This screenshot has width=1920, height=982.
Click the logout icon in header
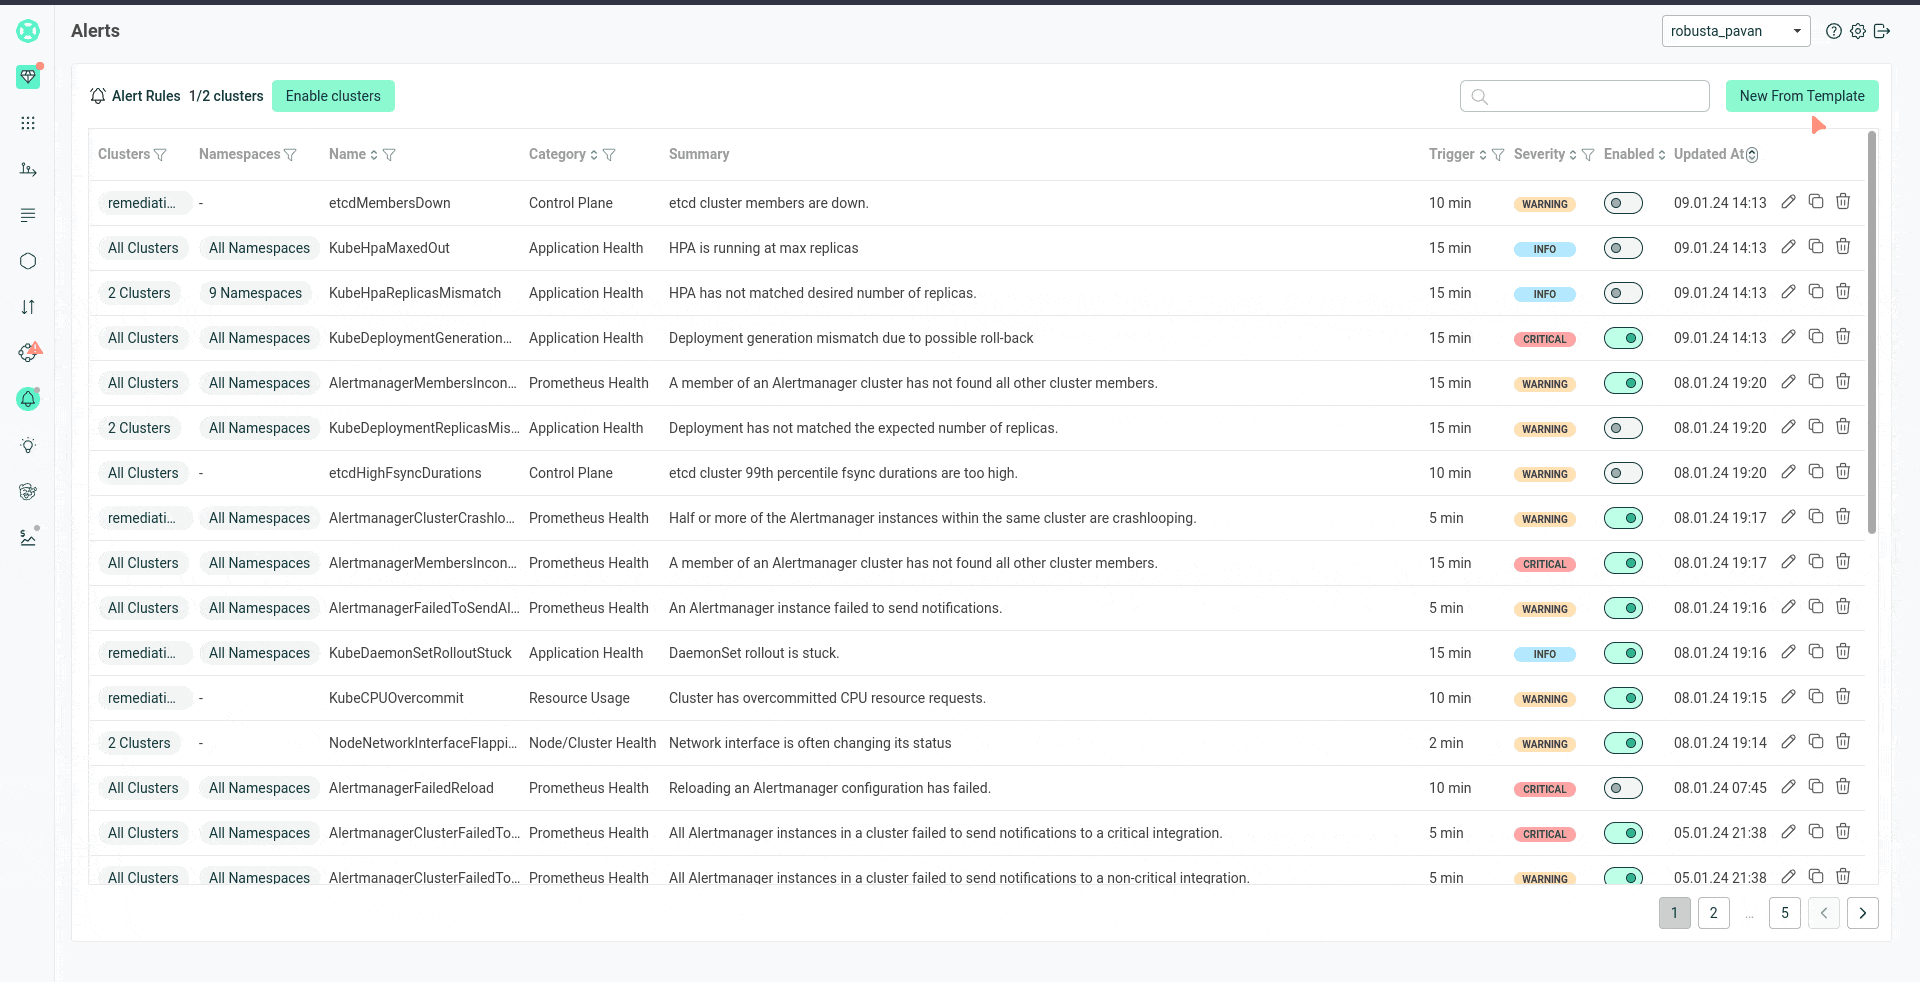tap(1882, 31)
